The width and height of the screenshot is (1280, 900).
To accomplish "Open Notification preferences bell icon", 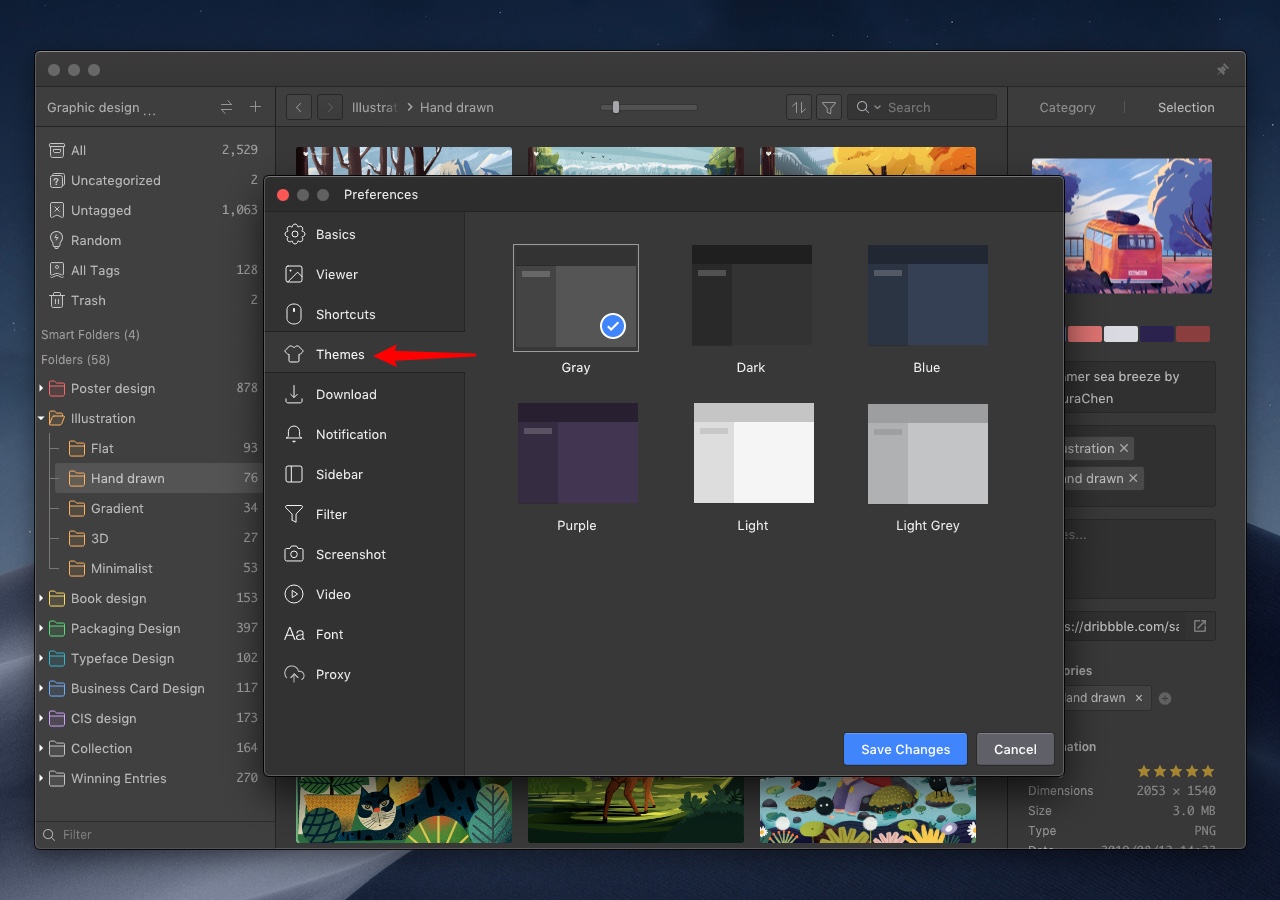I will click(294, 434).
